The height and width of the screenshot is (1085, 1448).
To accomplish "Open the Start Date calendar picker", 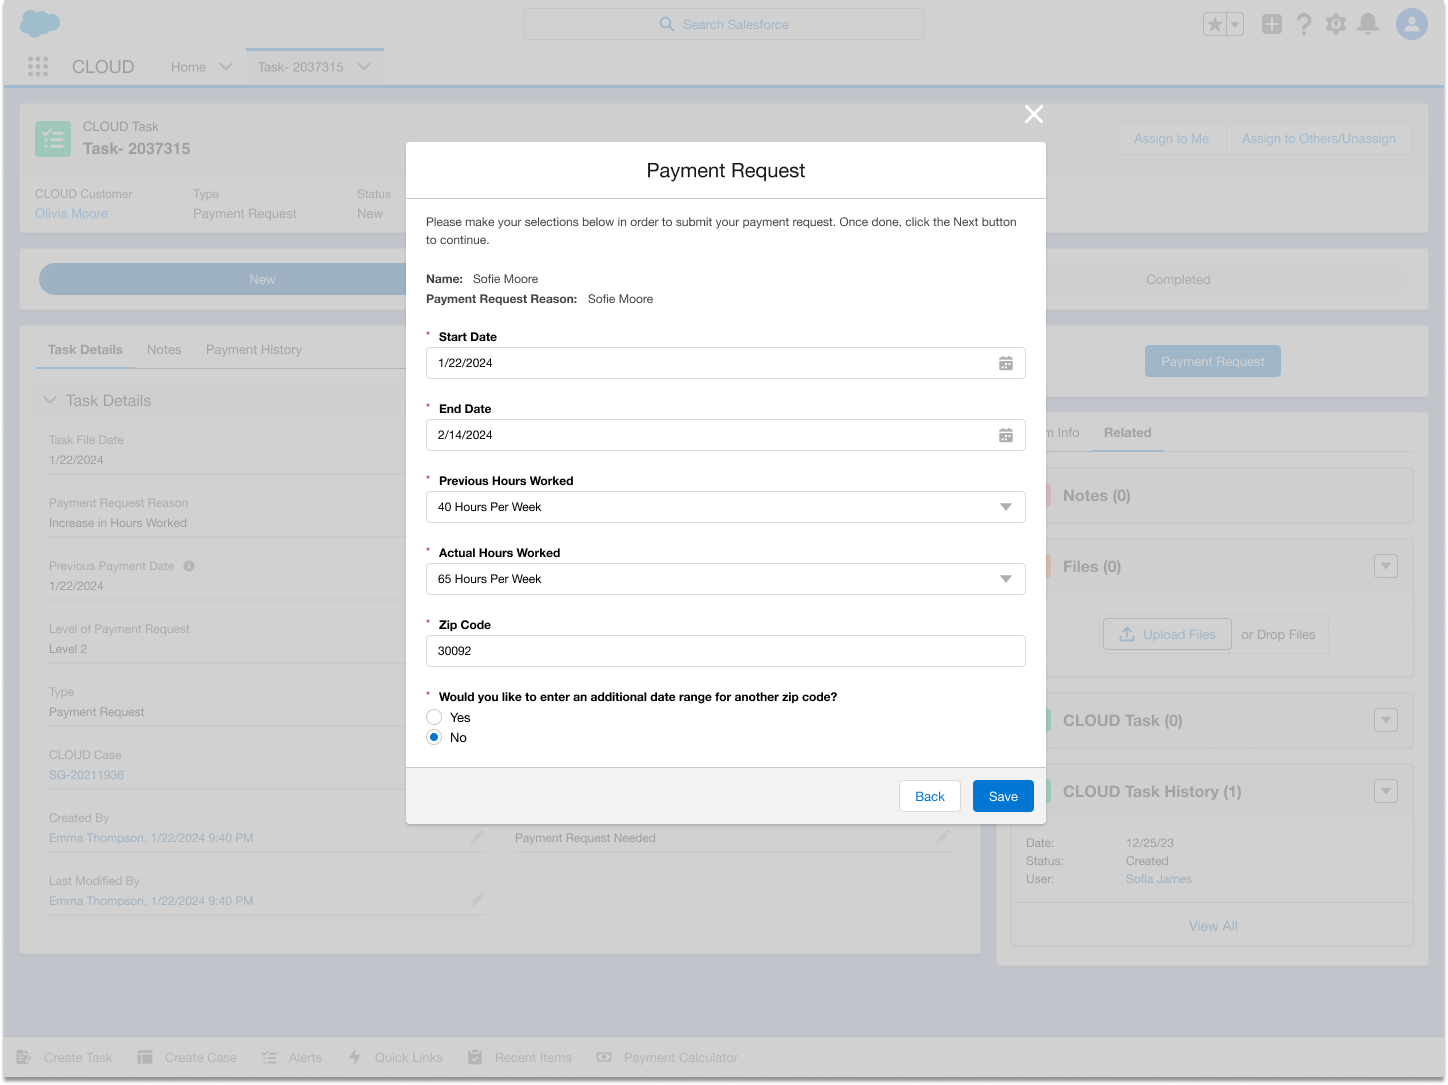I will tap(1006, 363).
